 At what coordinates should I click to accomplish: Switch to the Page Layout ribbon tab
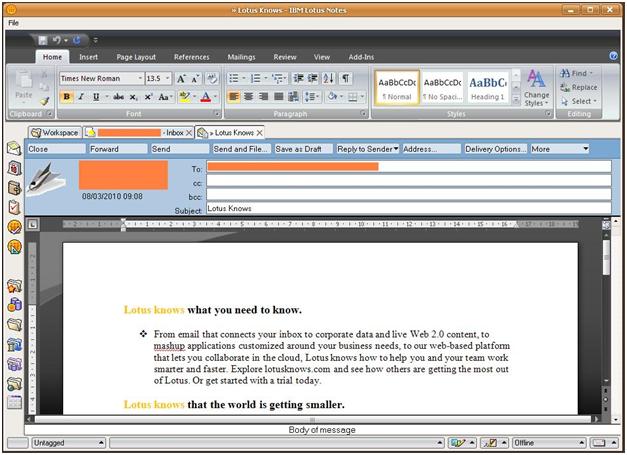(x=136, y=57)
